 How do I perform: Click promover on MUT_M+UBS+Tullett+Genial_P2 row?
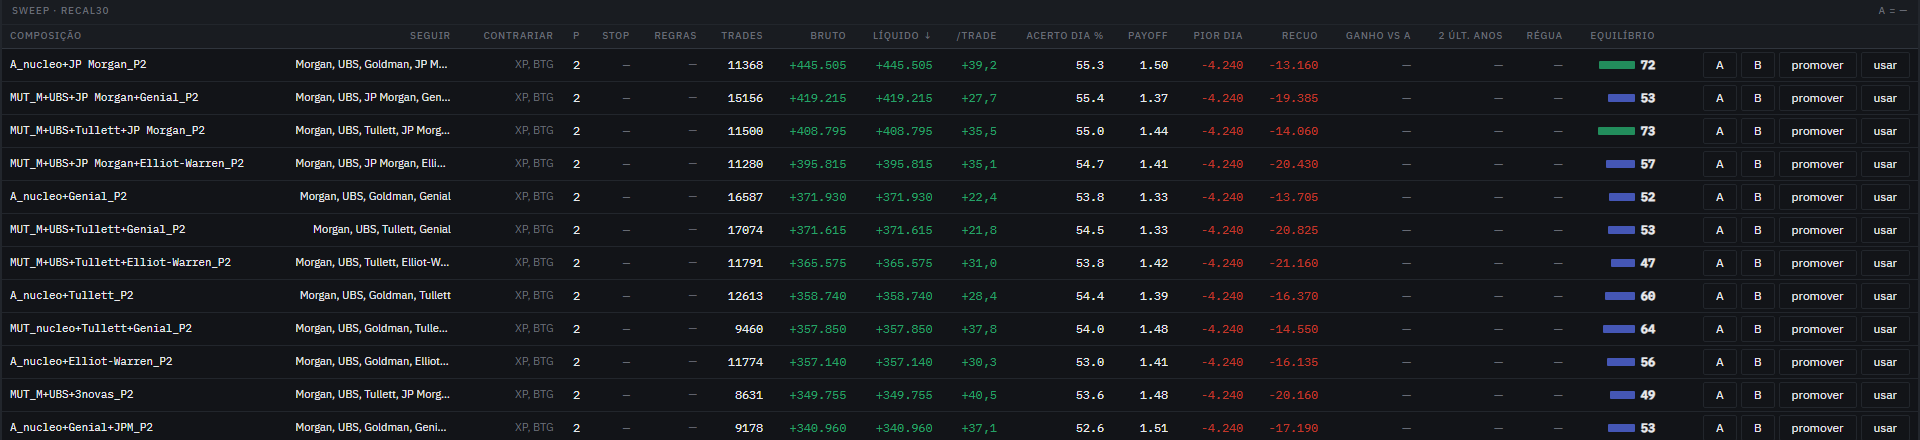click(x=1817, y=230)
